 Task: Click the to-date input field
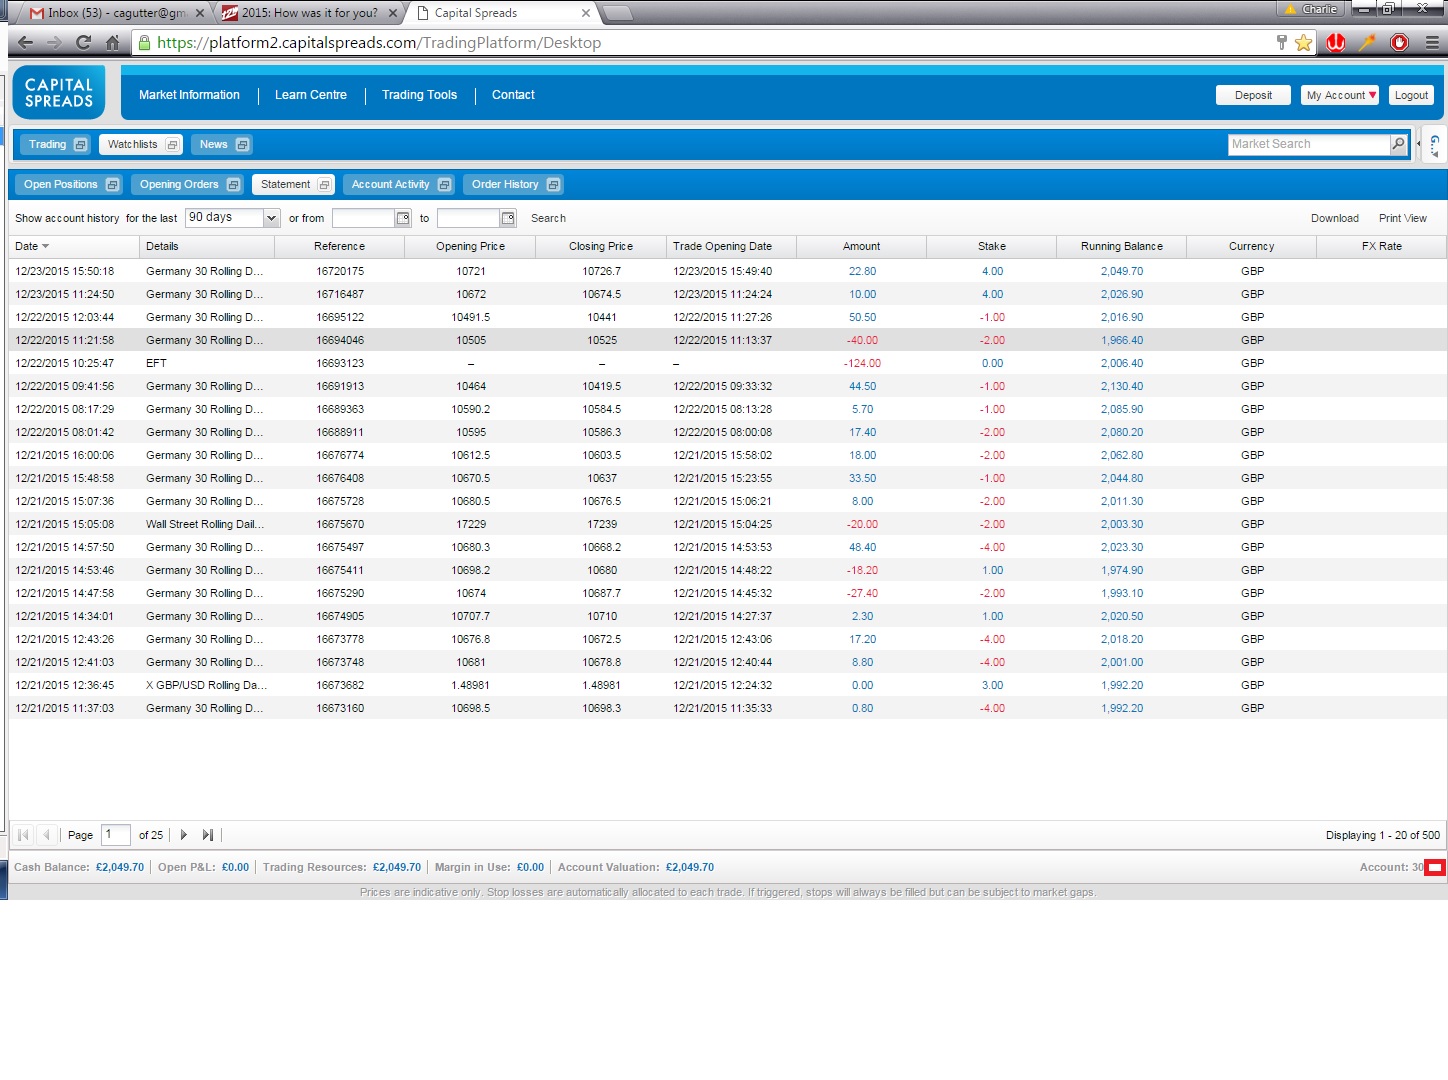click(x=468, y=218)
